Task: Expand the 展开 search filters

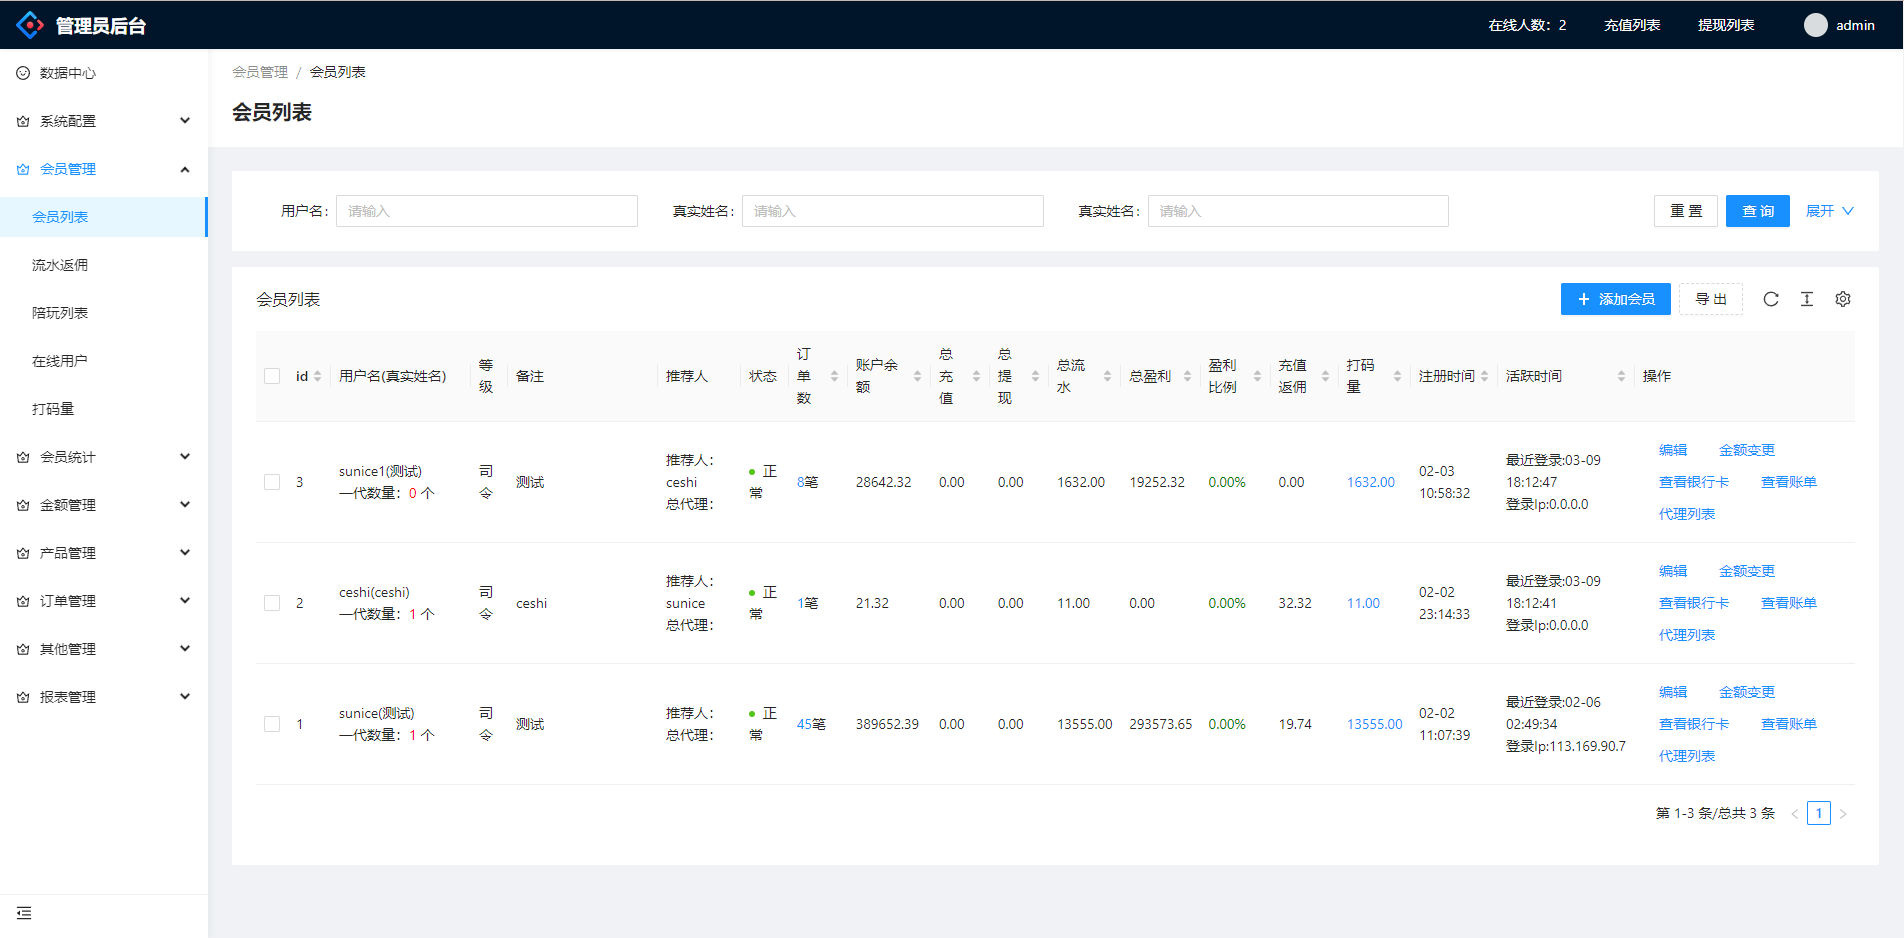Action: click(x=1828, y=211)
